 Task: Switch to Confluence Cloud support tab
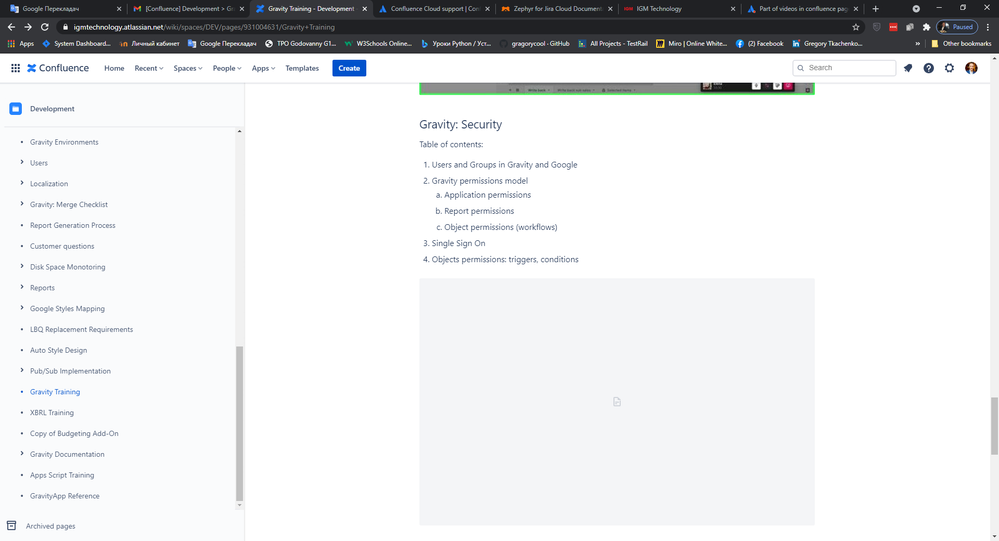click(x=435, y=9)
